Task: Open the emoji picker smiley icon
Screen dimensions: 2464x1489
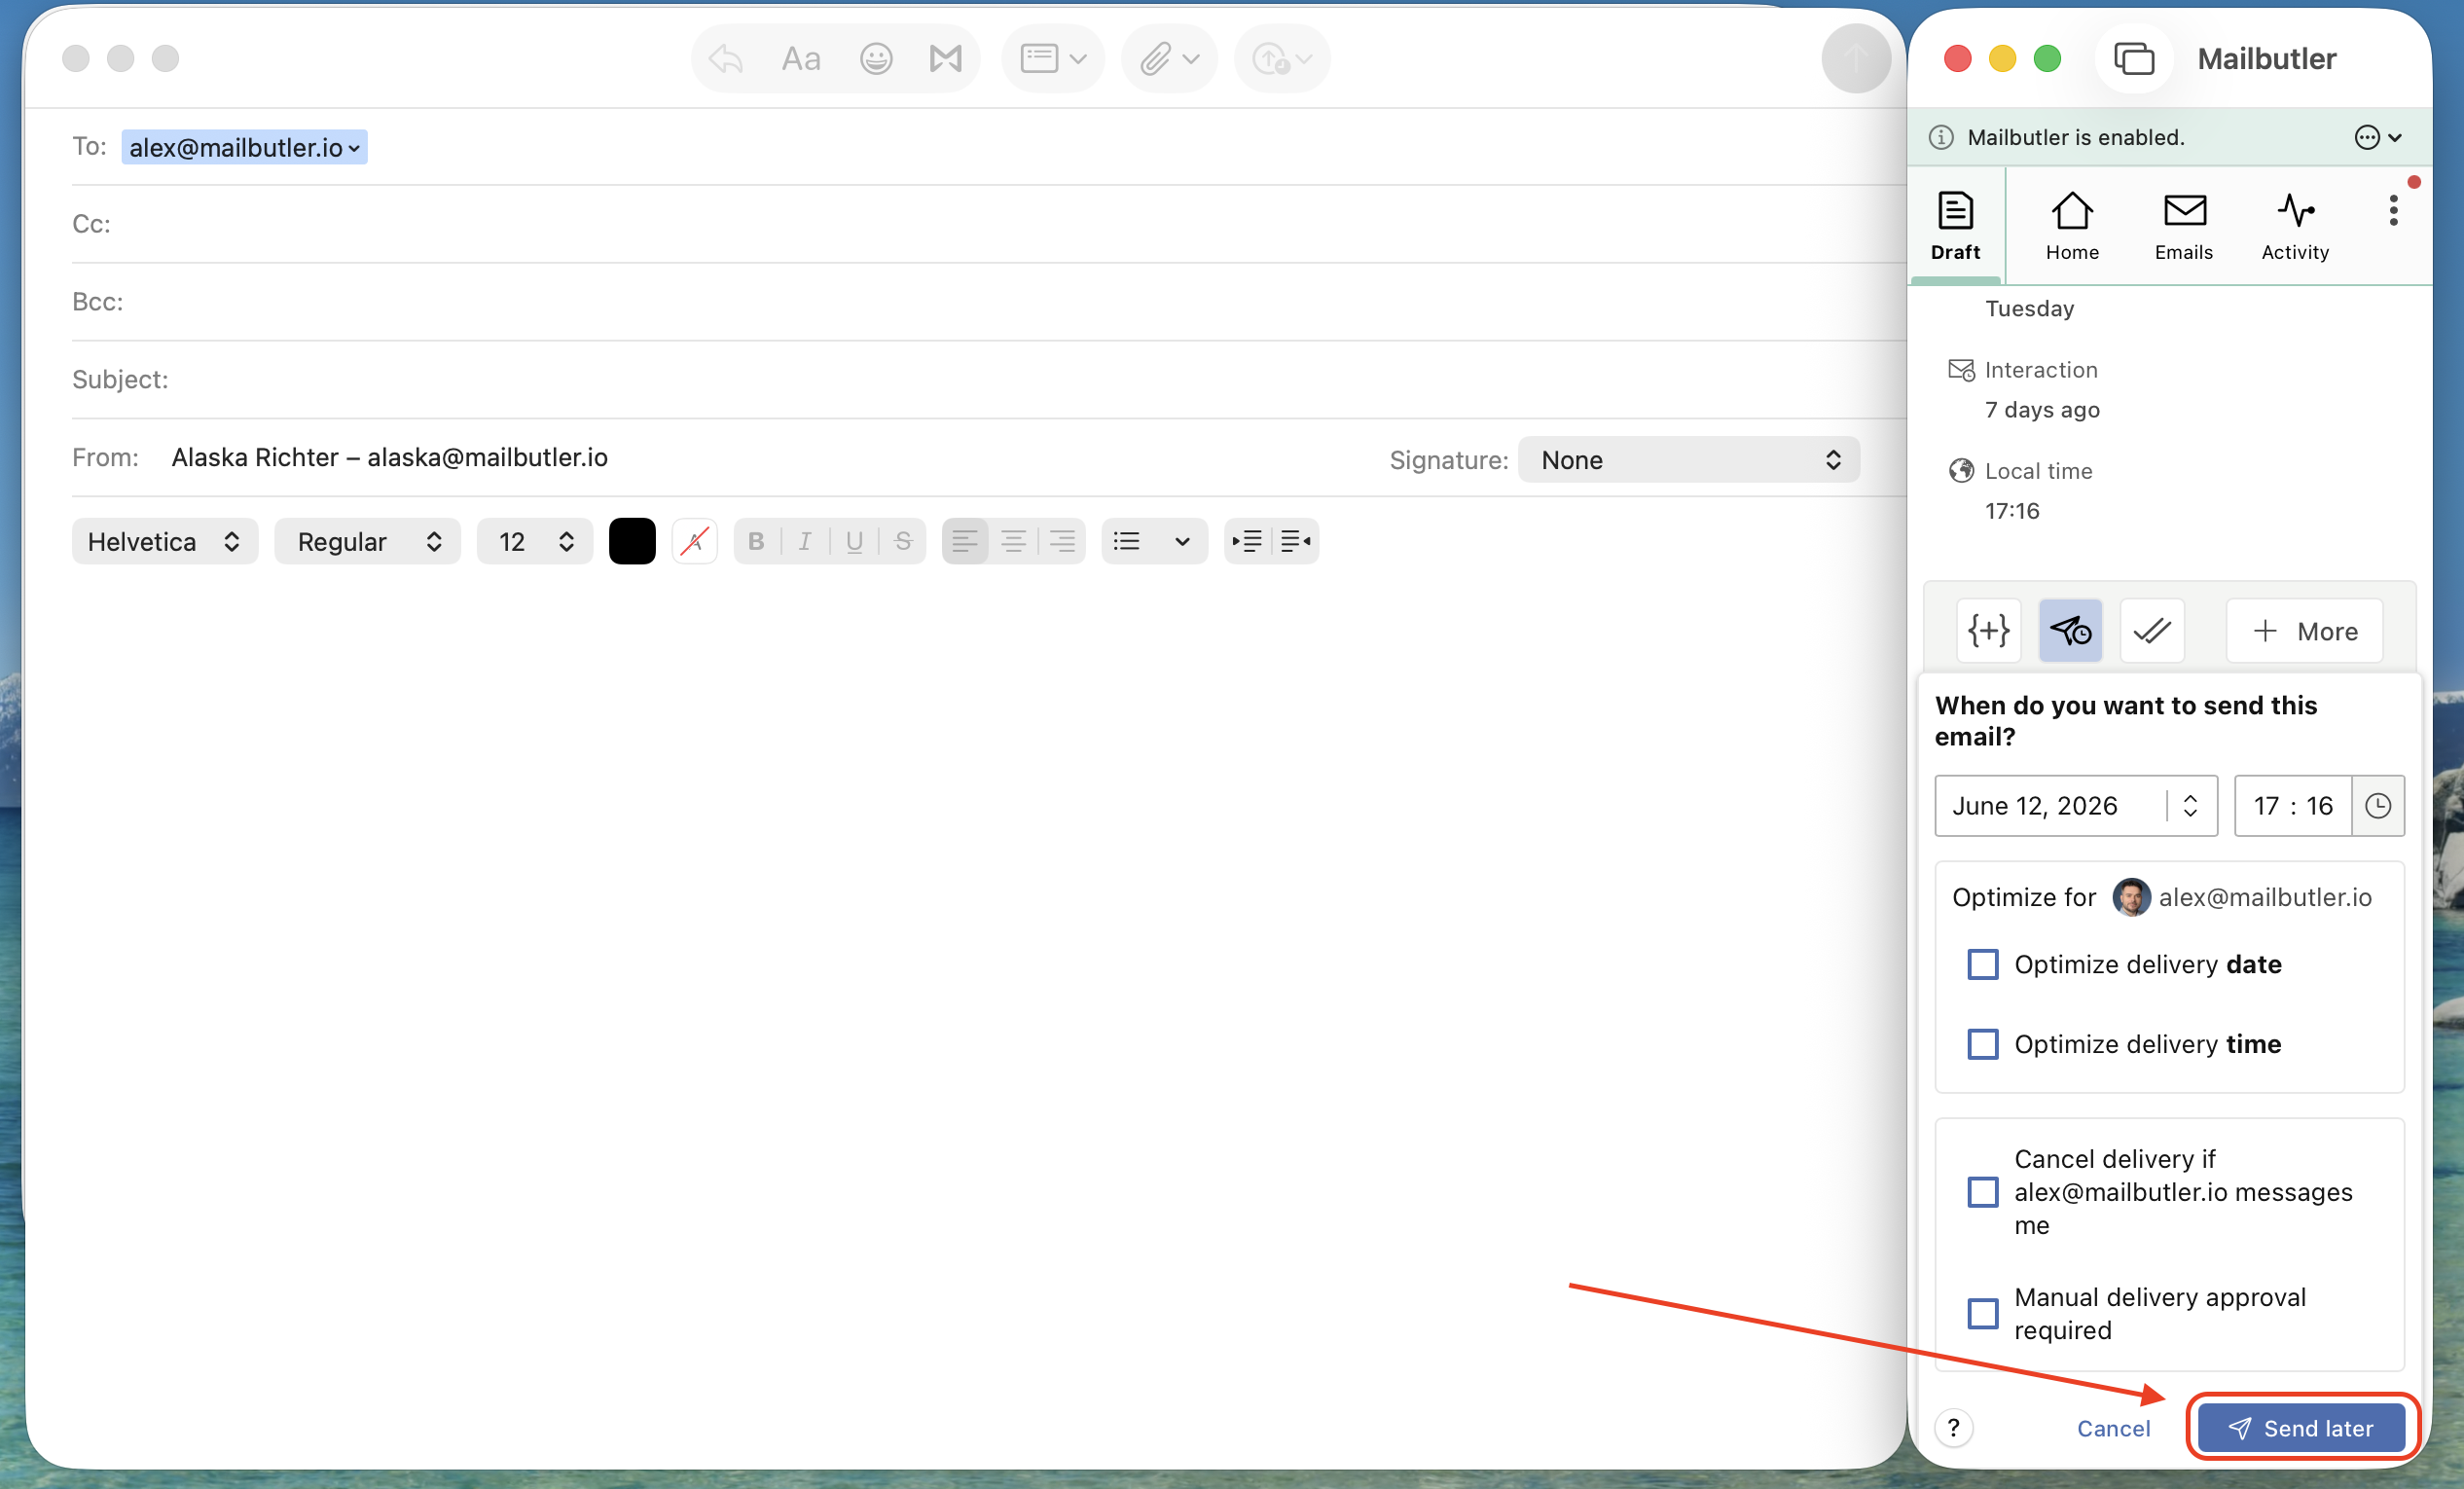Action: click(x=876, y=59)
